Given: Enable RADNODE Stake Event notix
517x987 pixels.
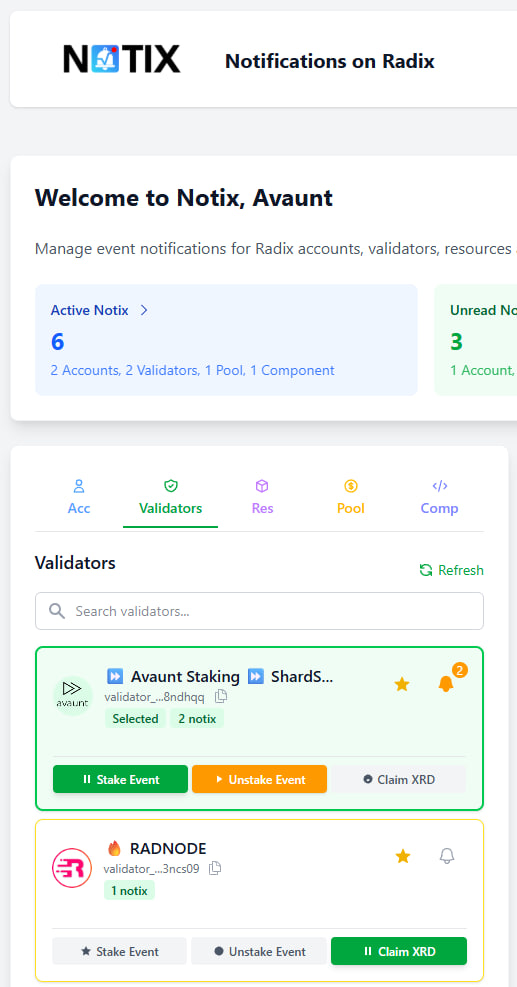Looking at the screenshot, I should [120, 951].
